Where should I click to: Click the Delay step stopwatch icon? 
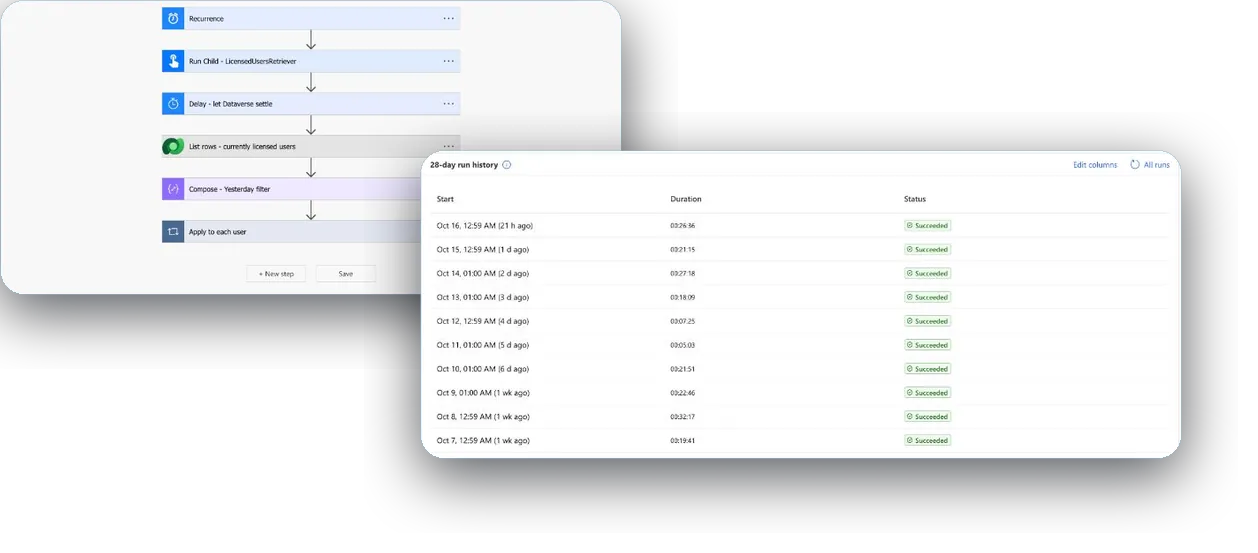click(173, 104)
